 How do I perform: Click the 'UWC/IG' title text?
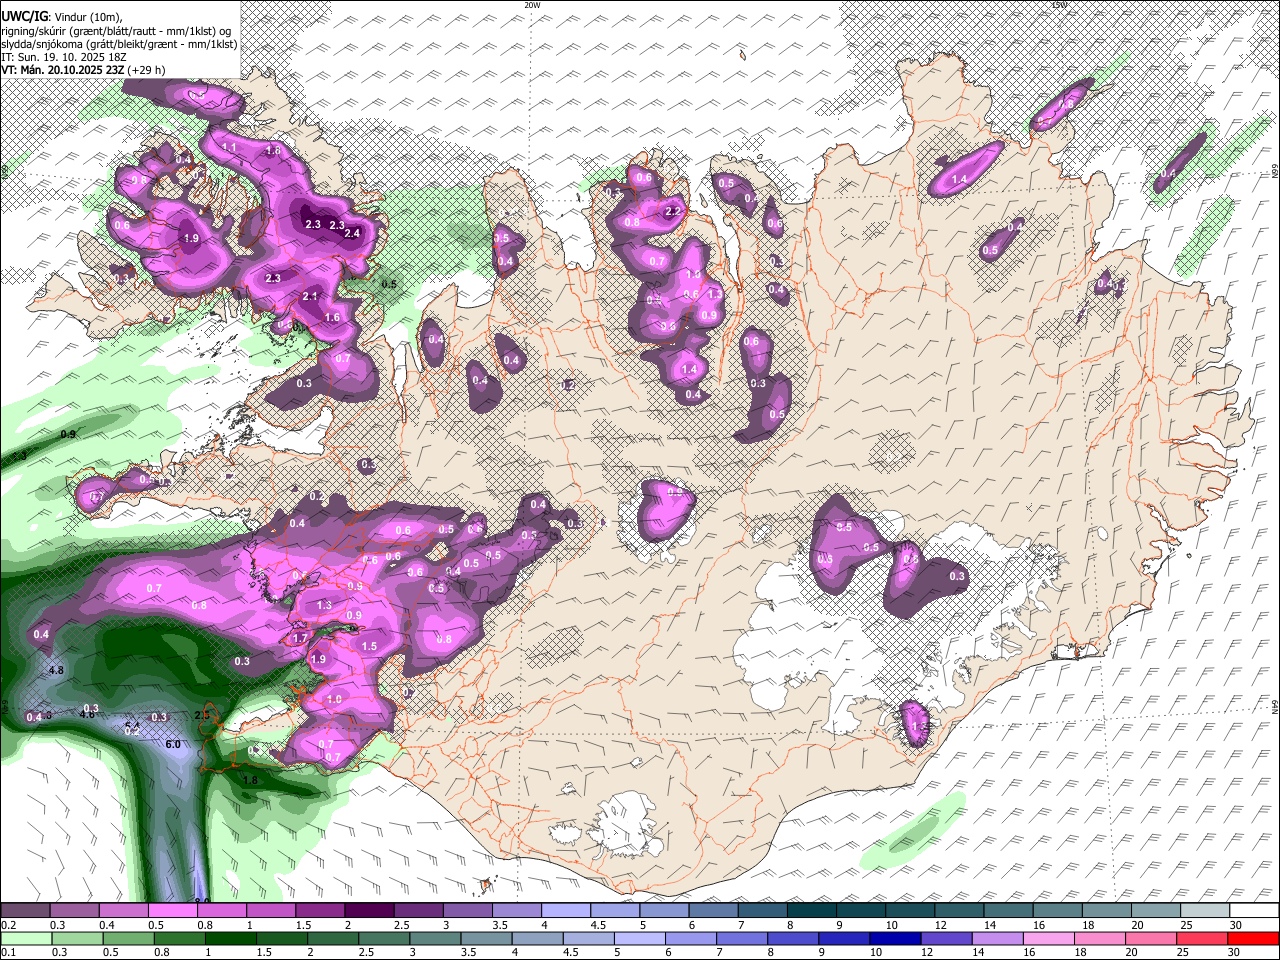pos(25,16)
